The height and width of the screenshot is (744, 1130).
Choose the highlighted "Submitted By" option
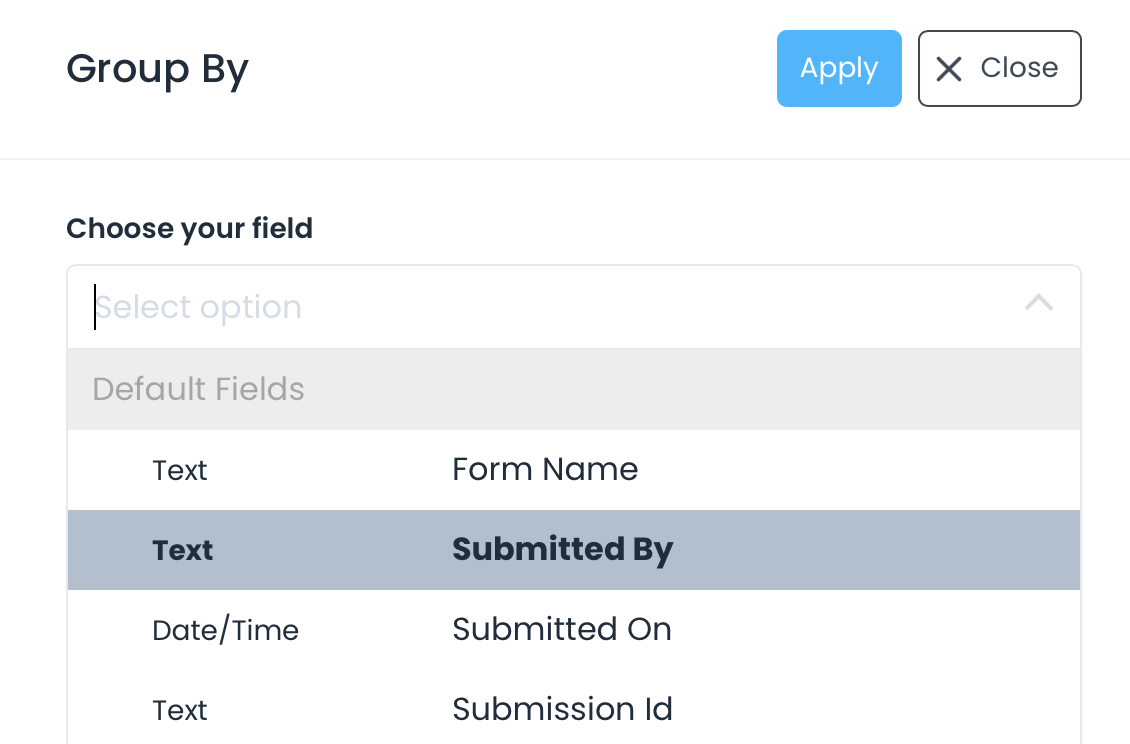pos(562,549)
